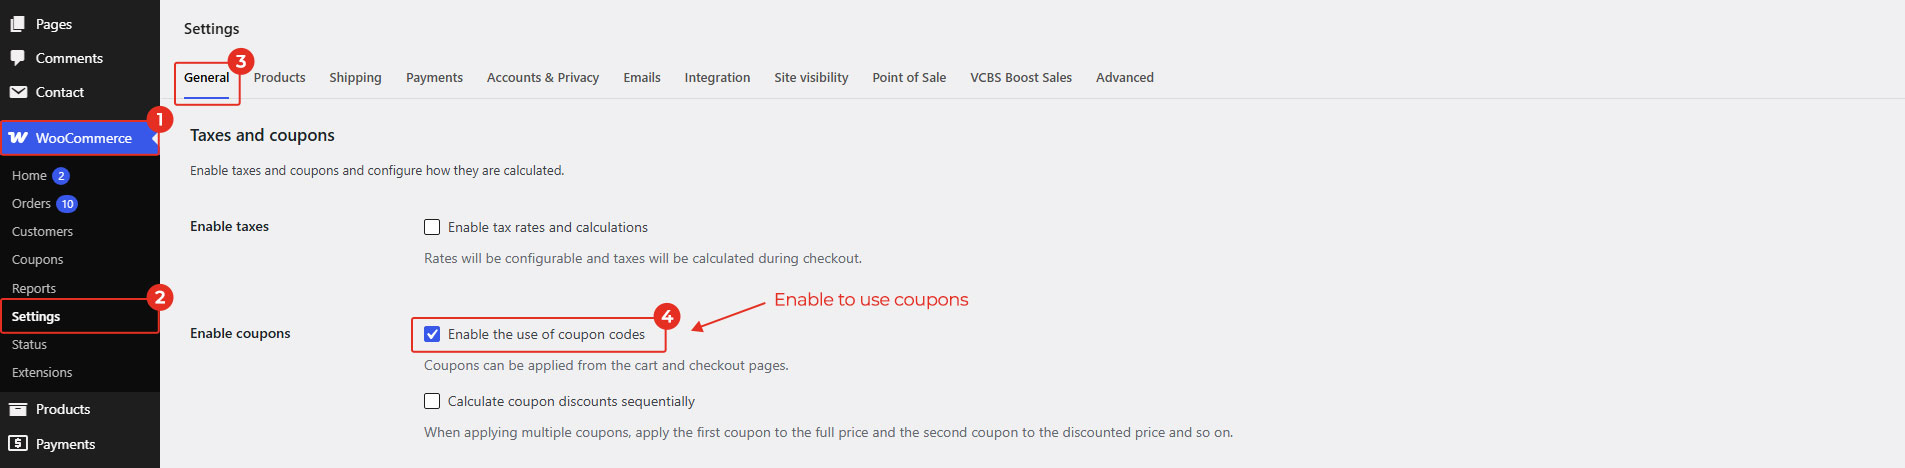Select the VCBS Boost Sales tab
Screen dimensions: 1905x468
pyautogui.click(x=1021, y=78)
